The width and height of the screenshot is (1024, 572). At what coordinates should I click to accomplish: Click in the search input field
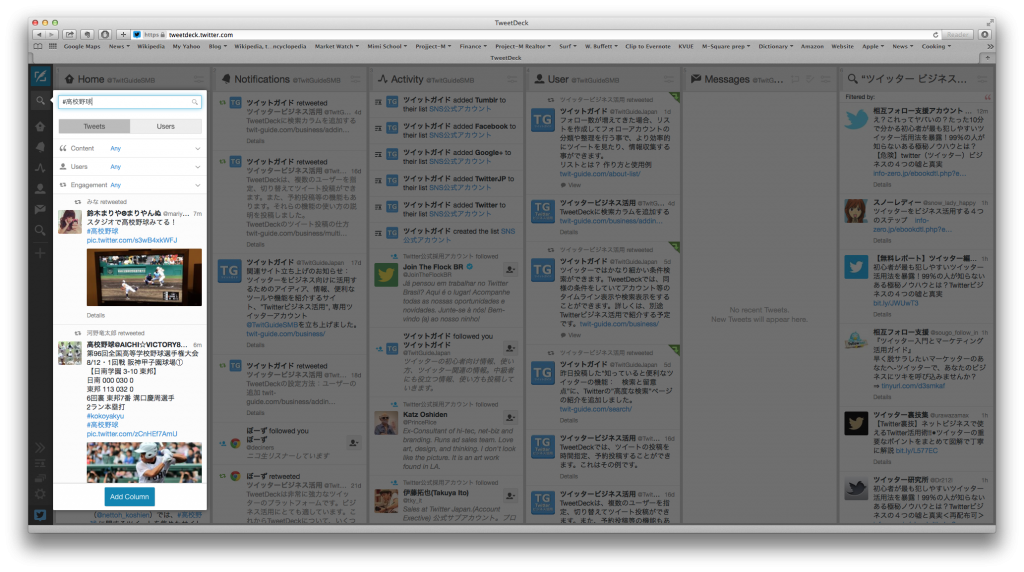pos(124,102)
